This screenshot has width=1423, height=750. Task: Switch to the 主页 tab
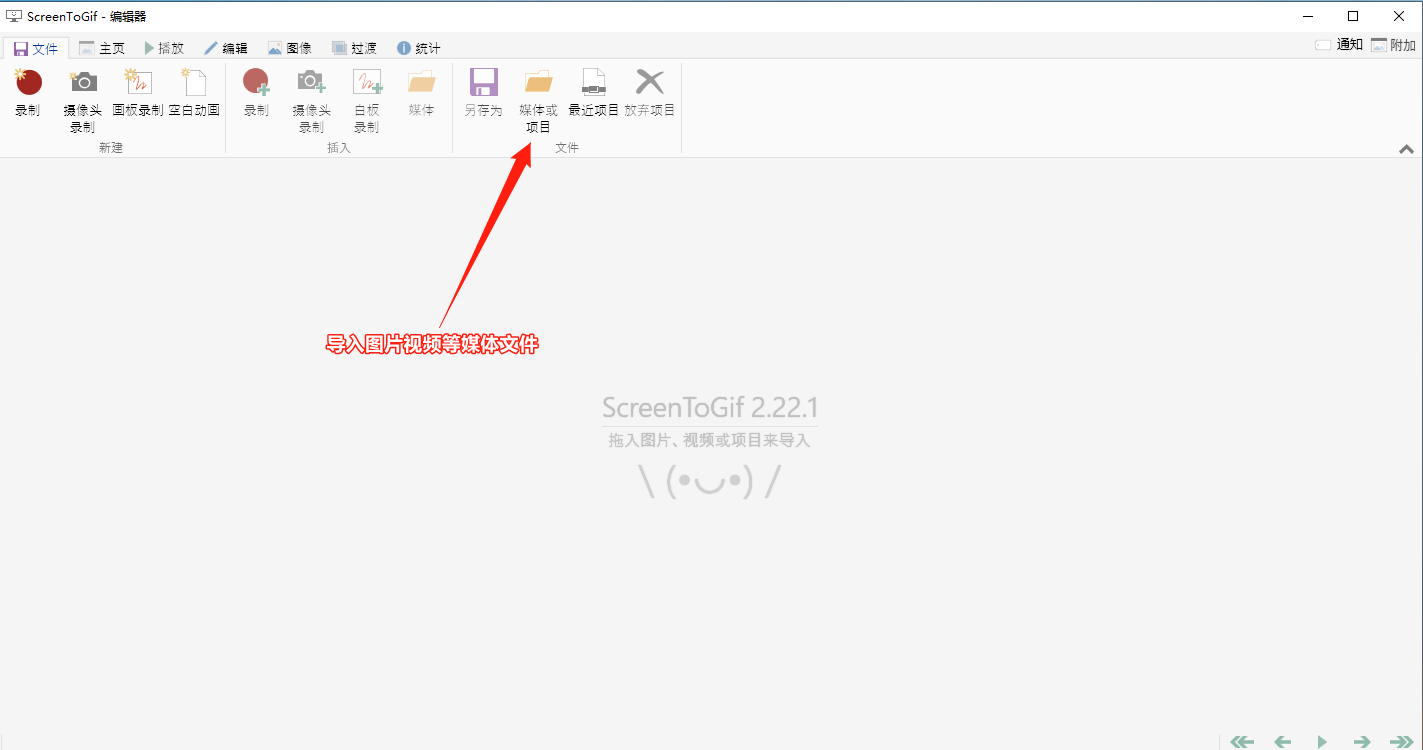pyautogui.click(x=102, y=48)
